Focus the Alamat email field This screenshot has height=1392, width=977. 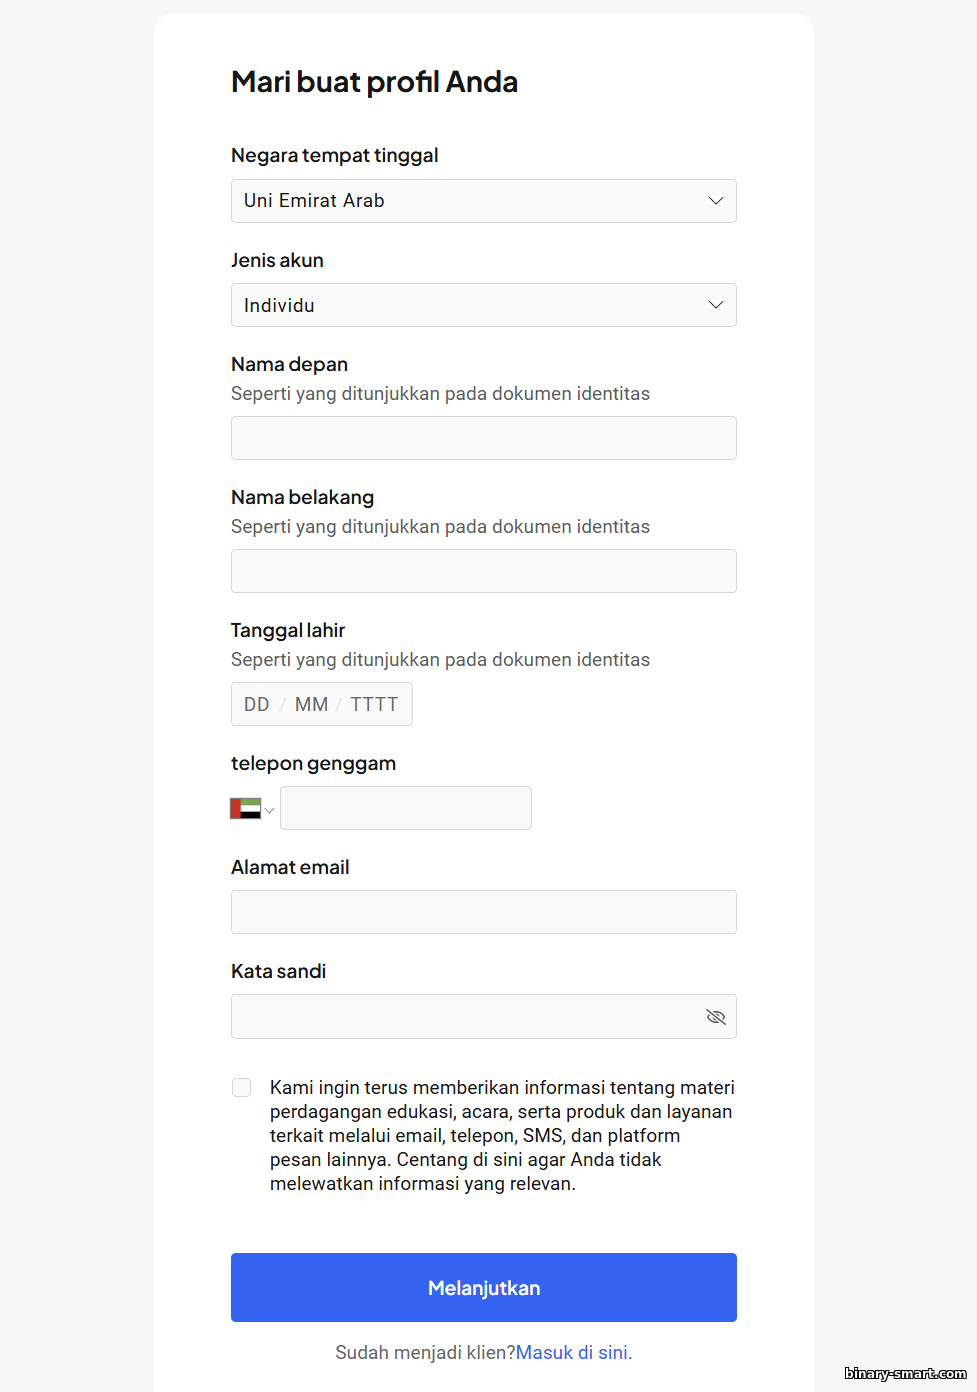point(483,912)
